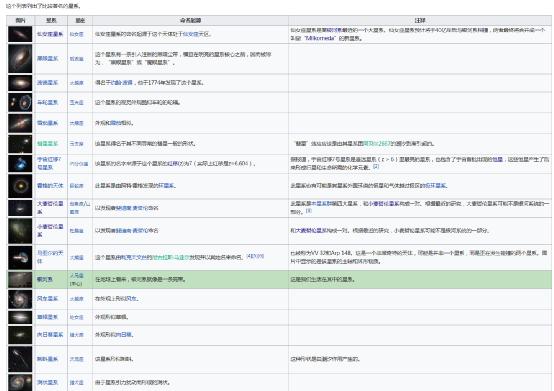Open the Cigar galaxy (雪茄星系) thumbnail
Image resolution: width=554 pixels, height=391 pixels.
(x=20, y=123)
